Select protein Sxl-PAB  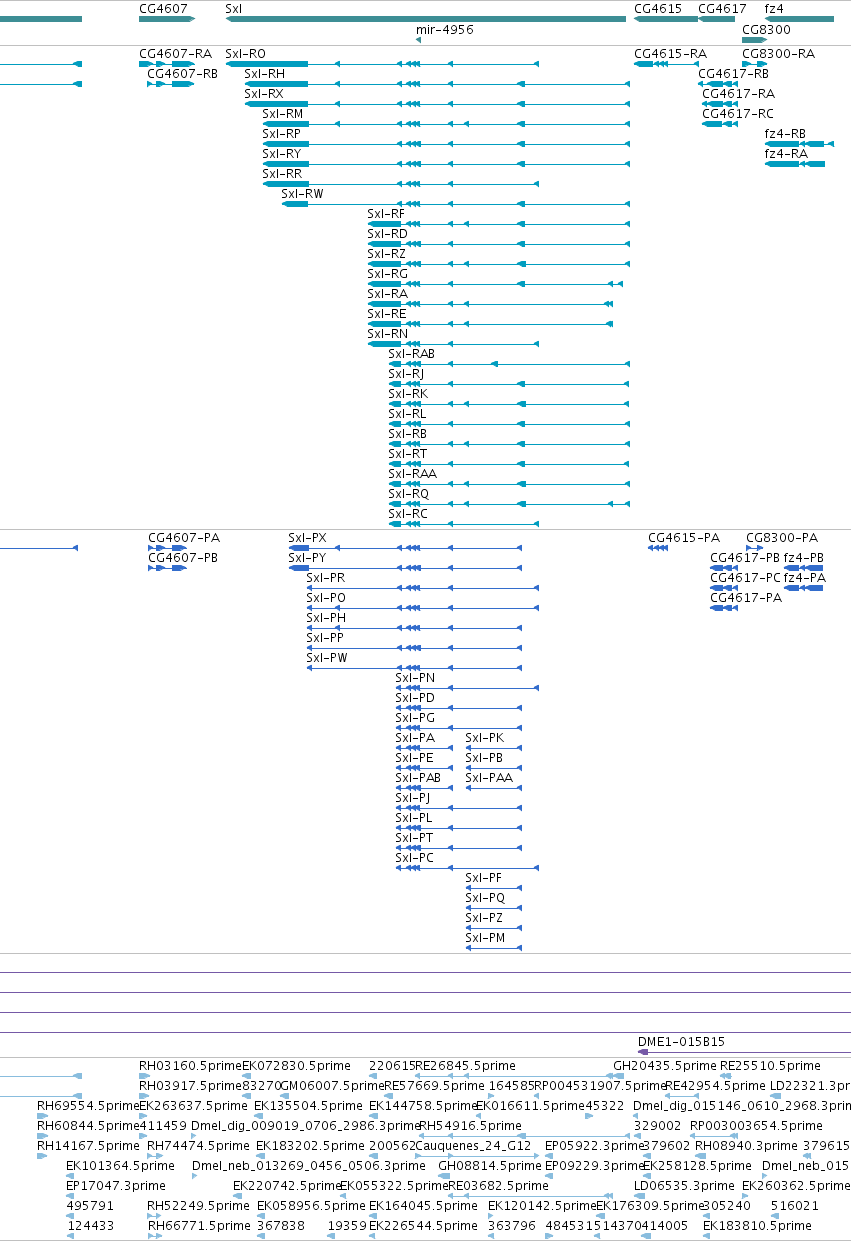(419, 777)
